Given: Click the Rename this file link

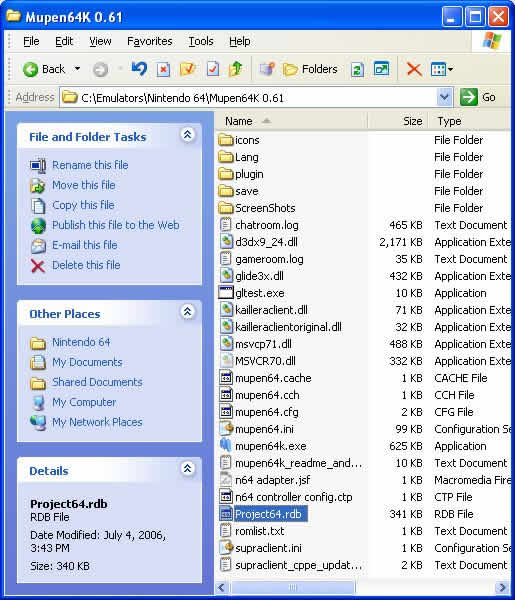Looking at the screenshot, I should pyautogui.click(x=90, y=165).
